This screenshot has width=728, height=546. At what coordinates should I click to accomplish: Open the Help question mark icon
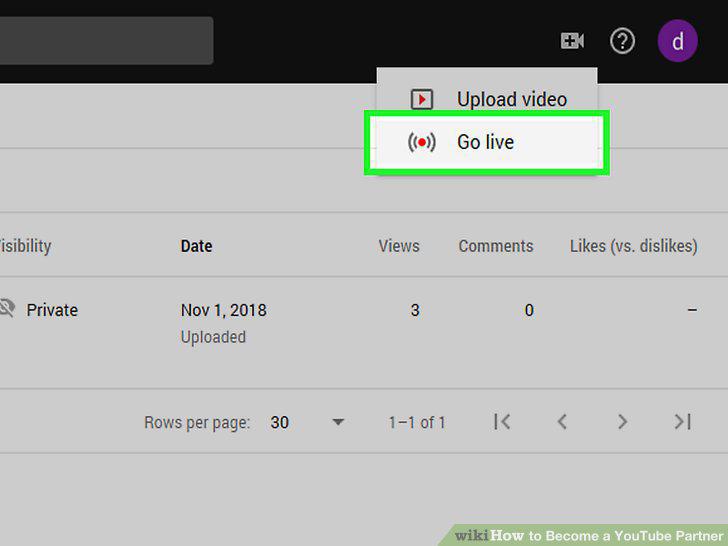click(x=622, y=41)
